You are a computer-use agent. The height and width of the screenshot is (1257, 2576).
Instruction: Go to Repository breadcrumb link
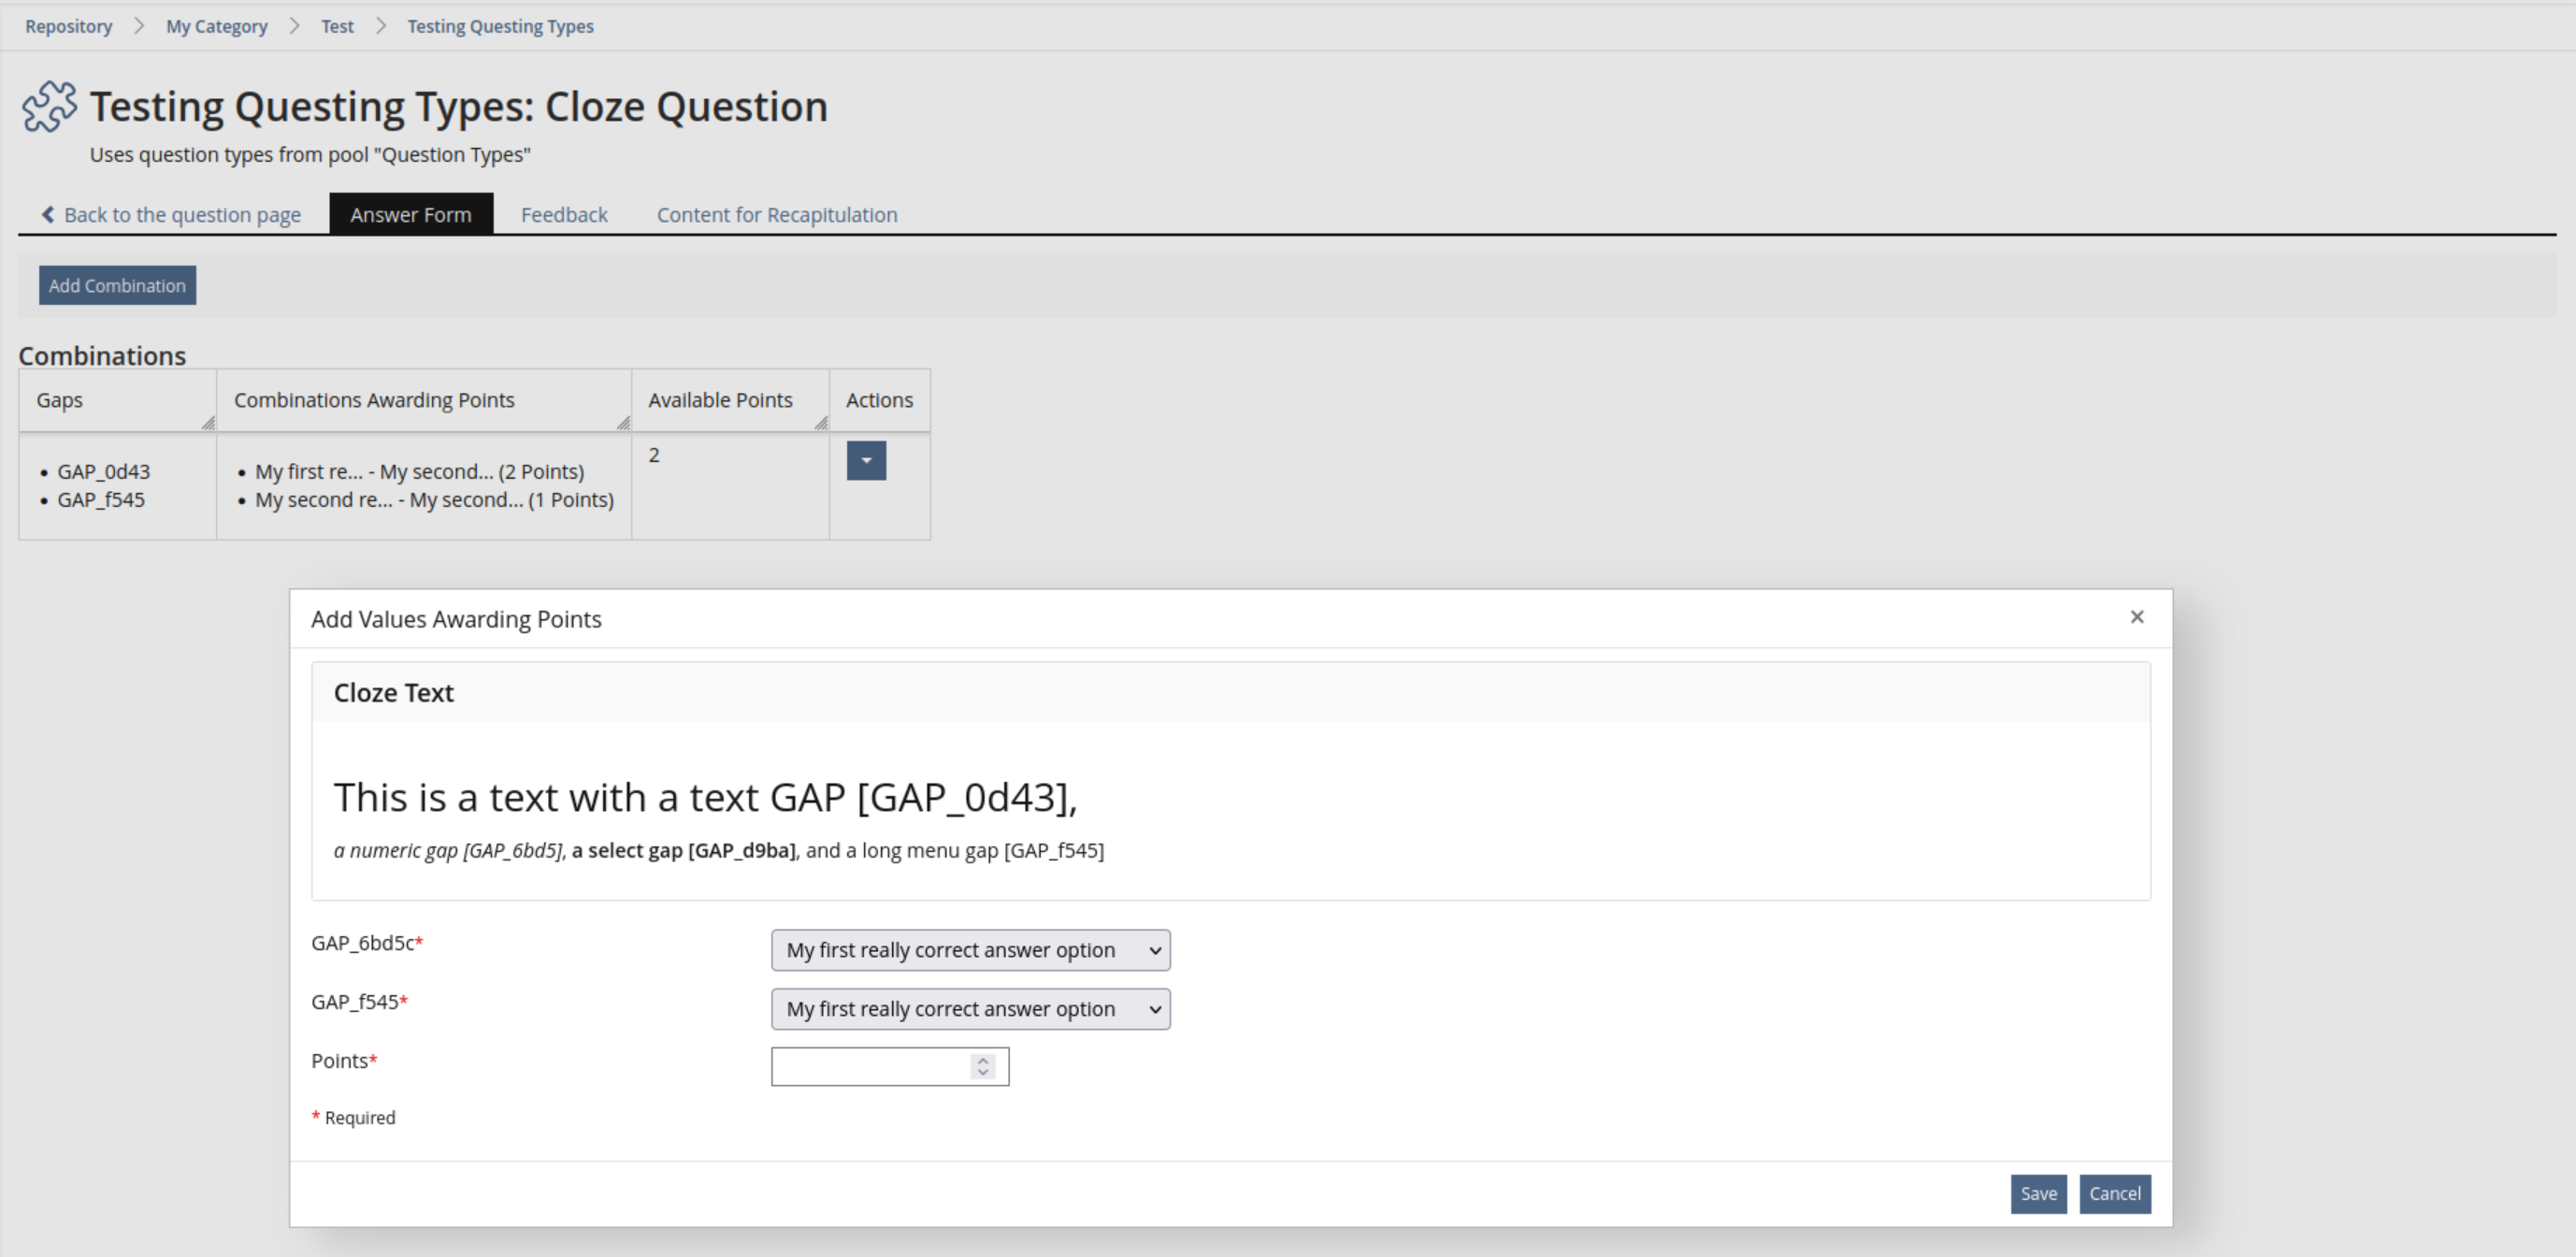tap(68, 27)
